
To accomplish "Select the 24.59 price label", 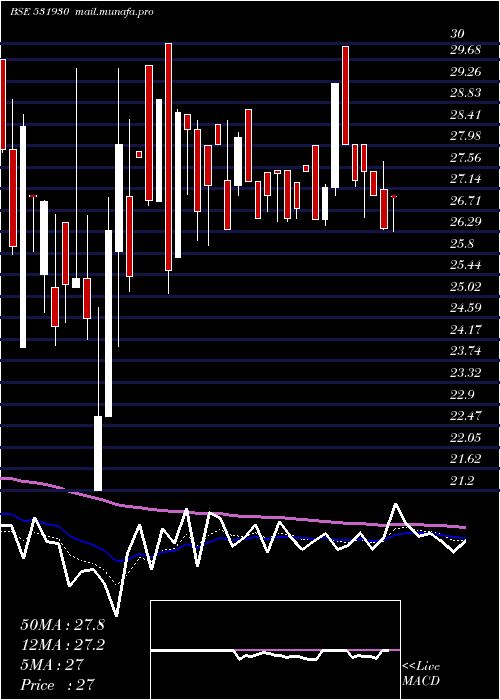I will [x=465, y=308].
